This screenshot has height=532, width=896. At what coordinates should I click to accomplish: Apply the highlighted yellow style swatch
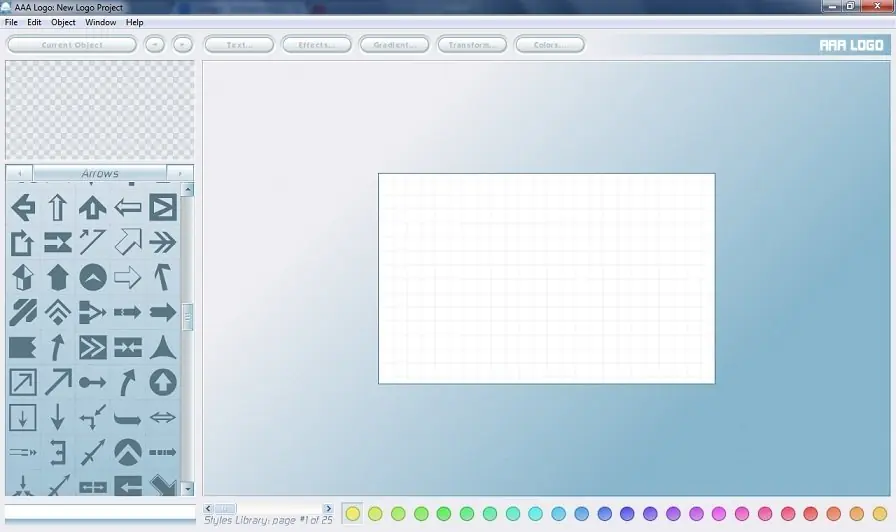[353, 514]
